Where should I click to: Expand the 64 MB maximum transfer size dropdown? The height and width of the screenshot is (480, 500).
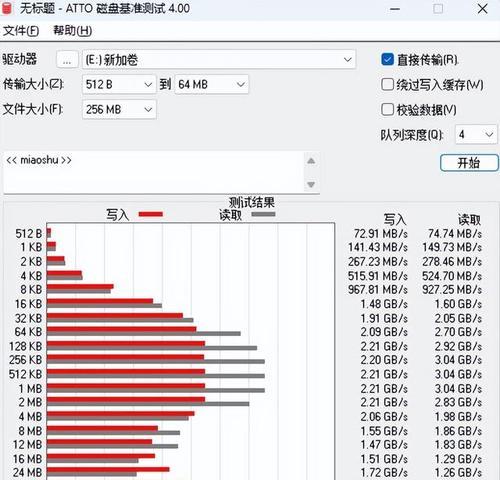click(x=211, y=84)
